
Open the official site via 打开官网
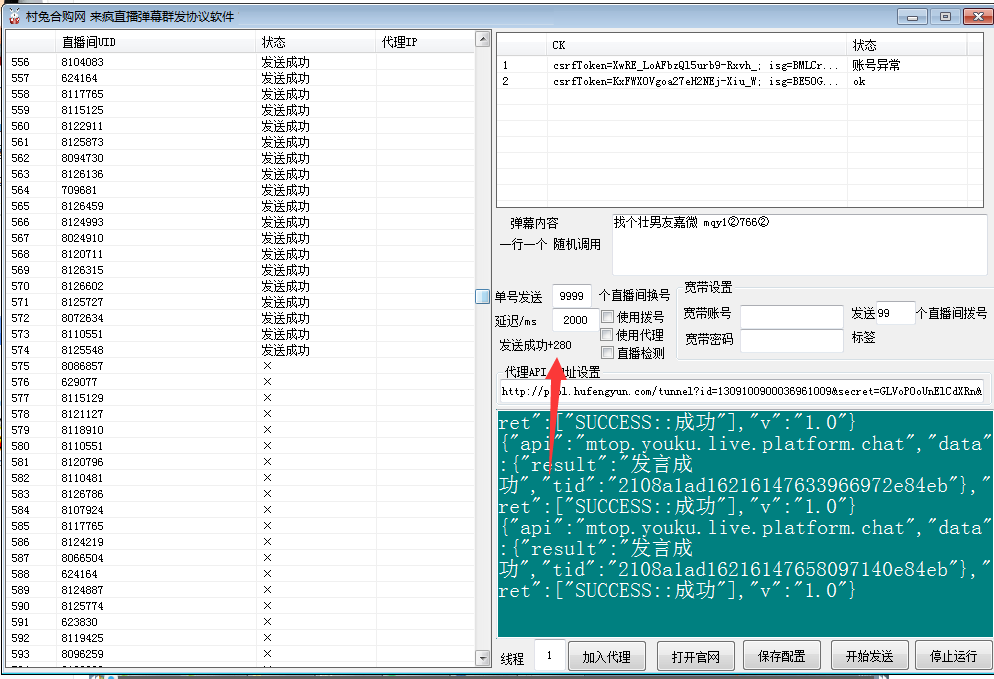(695, 657)
